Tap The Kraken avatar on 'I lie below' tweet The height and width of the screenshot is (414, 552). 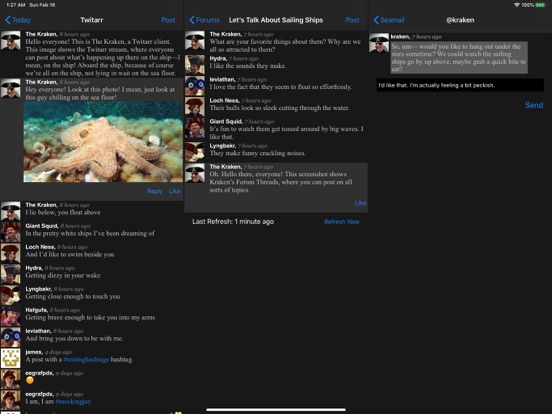(10, 211)
